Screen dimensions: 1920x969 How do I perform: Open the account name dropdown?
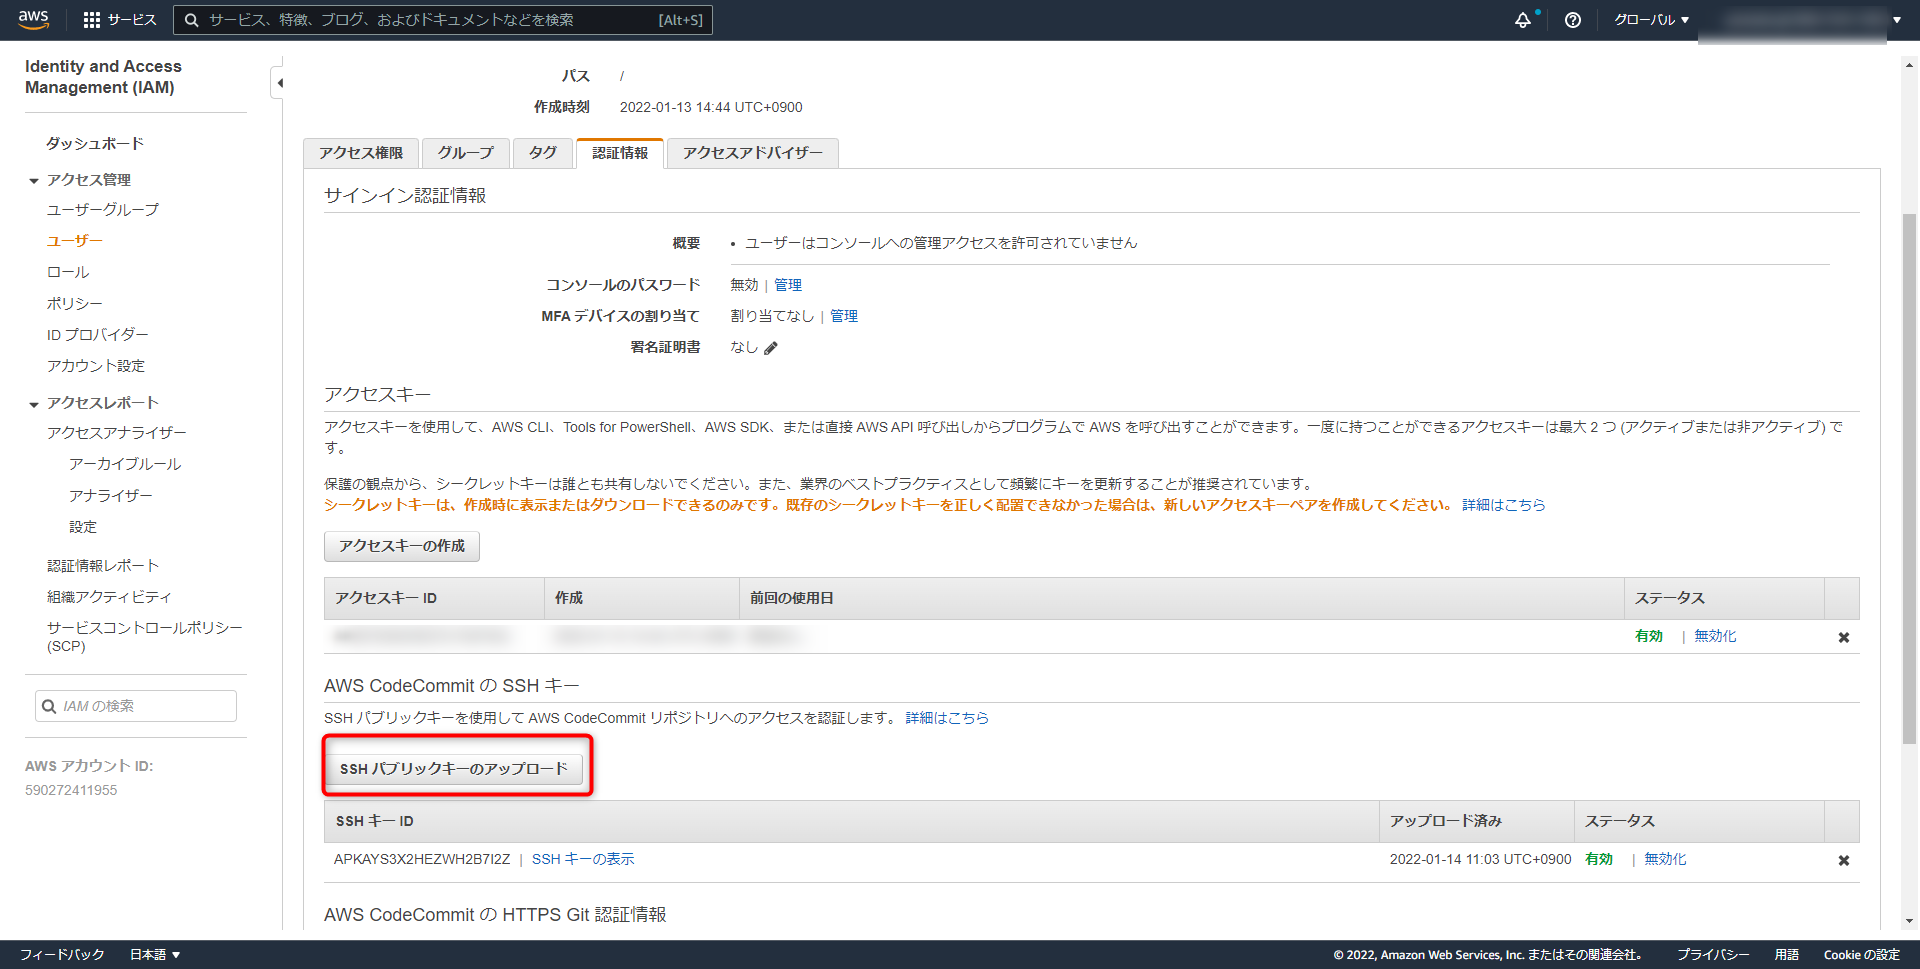tap(1897, 19)
